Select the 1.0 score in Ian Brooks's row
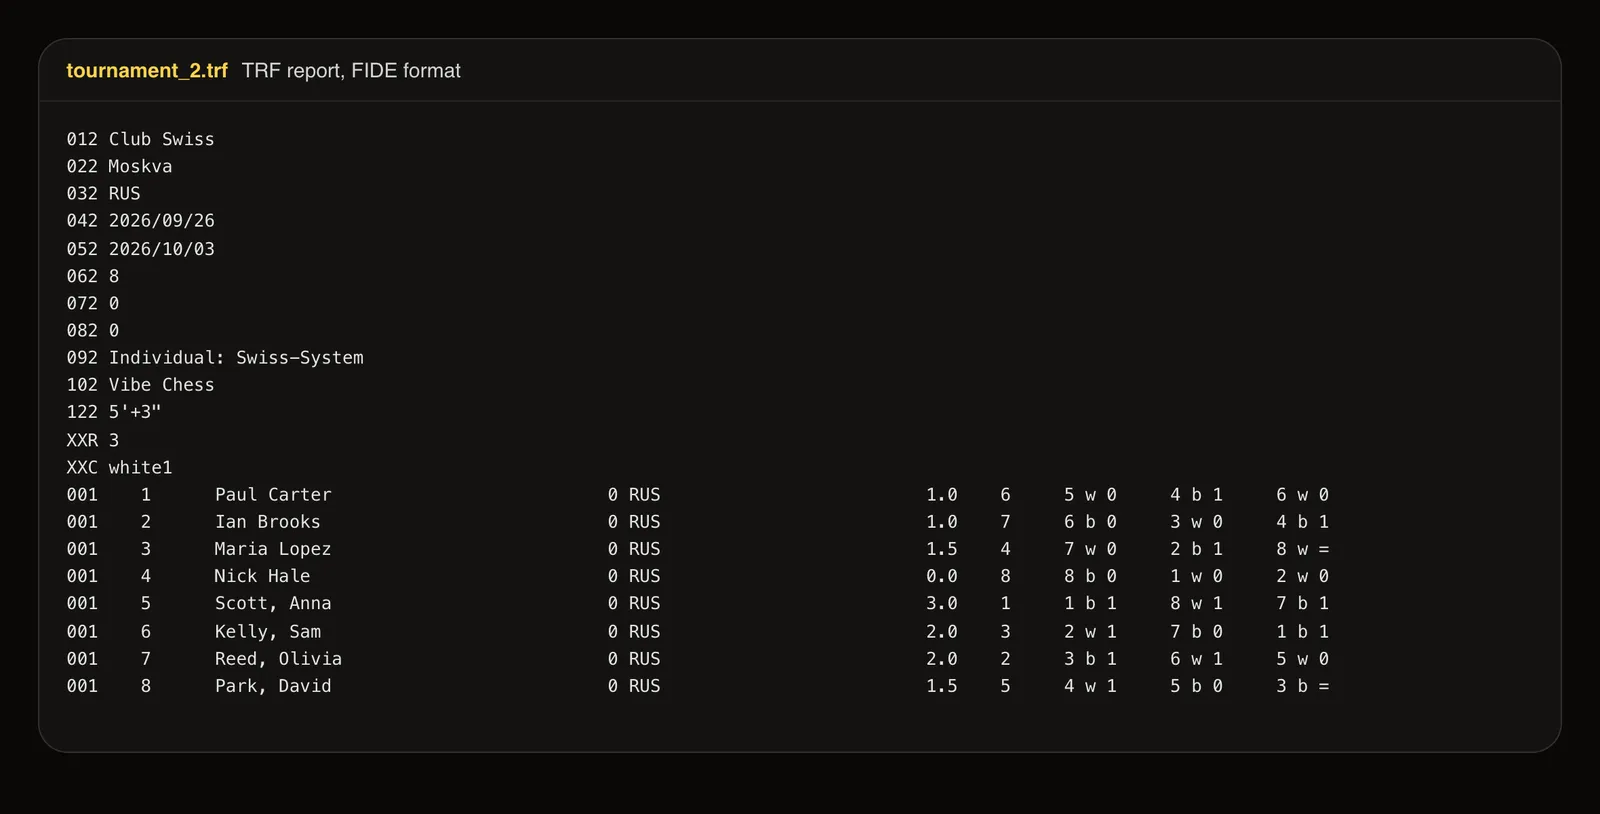 pyautogui.click(x=942, y=521)
